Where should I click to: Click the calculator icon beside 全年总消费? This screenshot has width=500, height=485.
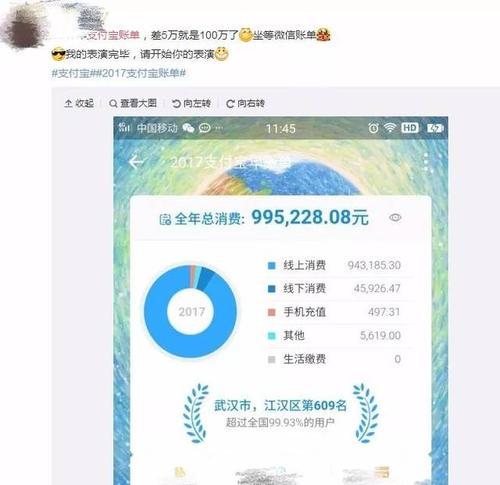pyautogui.click(x=165, y=220)
